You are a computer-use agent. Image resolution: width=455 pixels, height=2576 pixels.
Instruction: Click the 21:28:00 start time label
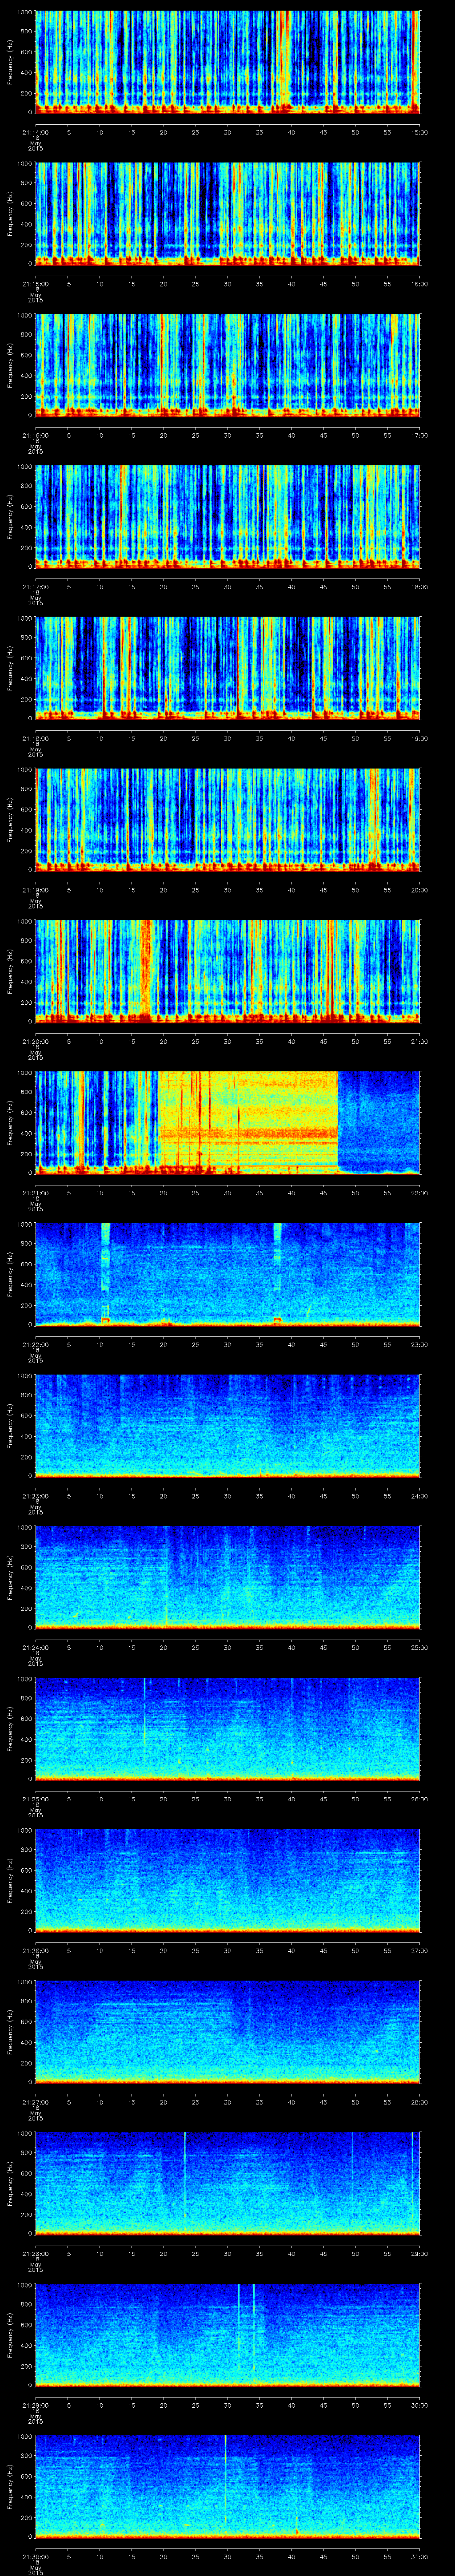pos(35,2253)
